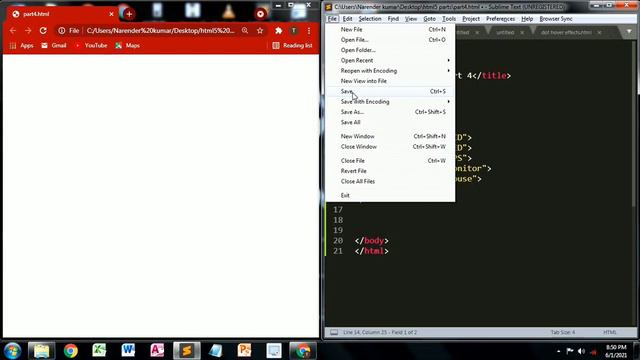
Task: Click the file info icon in address bar
Action: [62, 31]
